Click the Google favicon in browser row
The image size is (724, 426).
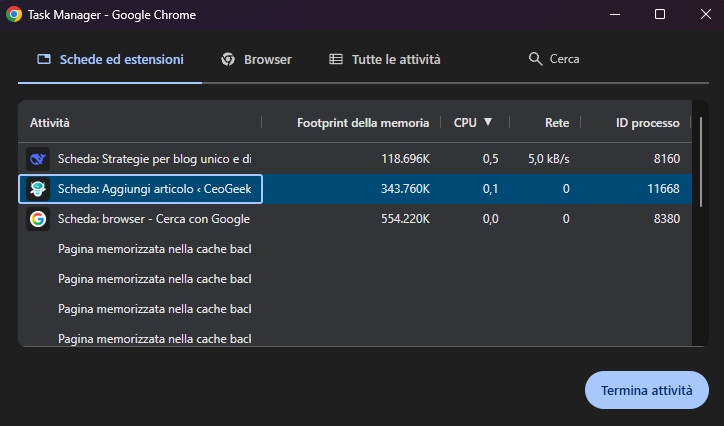(x=38, y=219)
